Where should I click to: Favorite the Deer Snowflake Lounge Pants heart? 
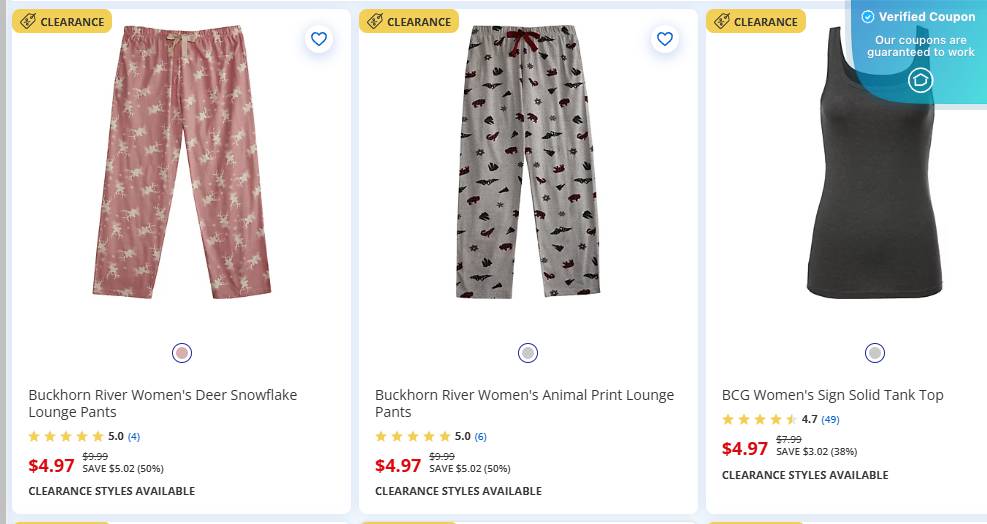[318, 39]
